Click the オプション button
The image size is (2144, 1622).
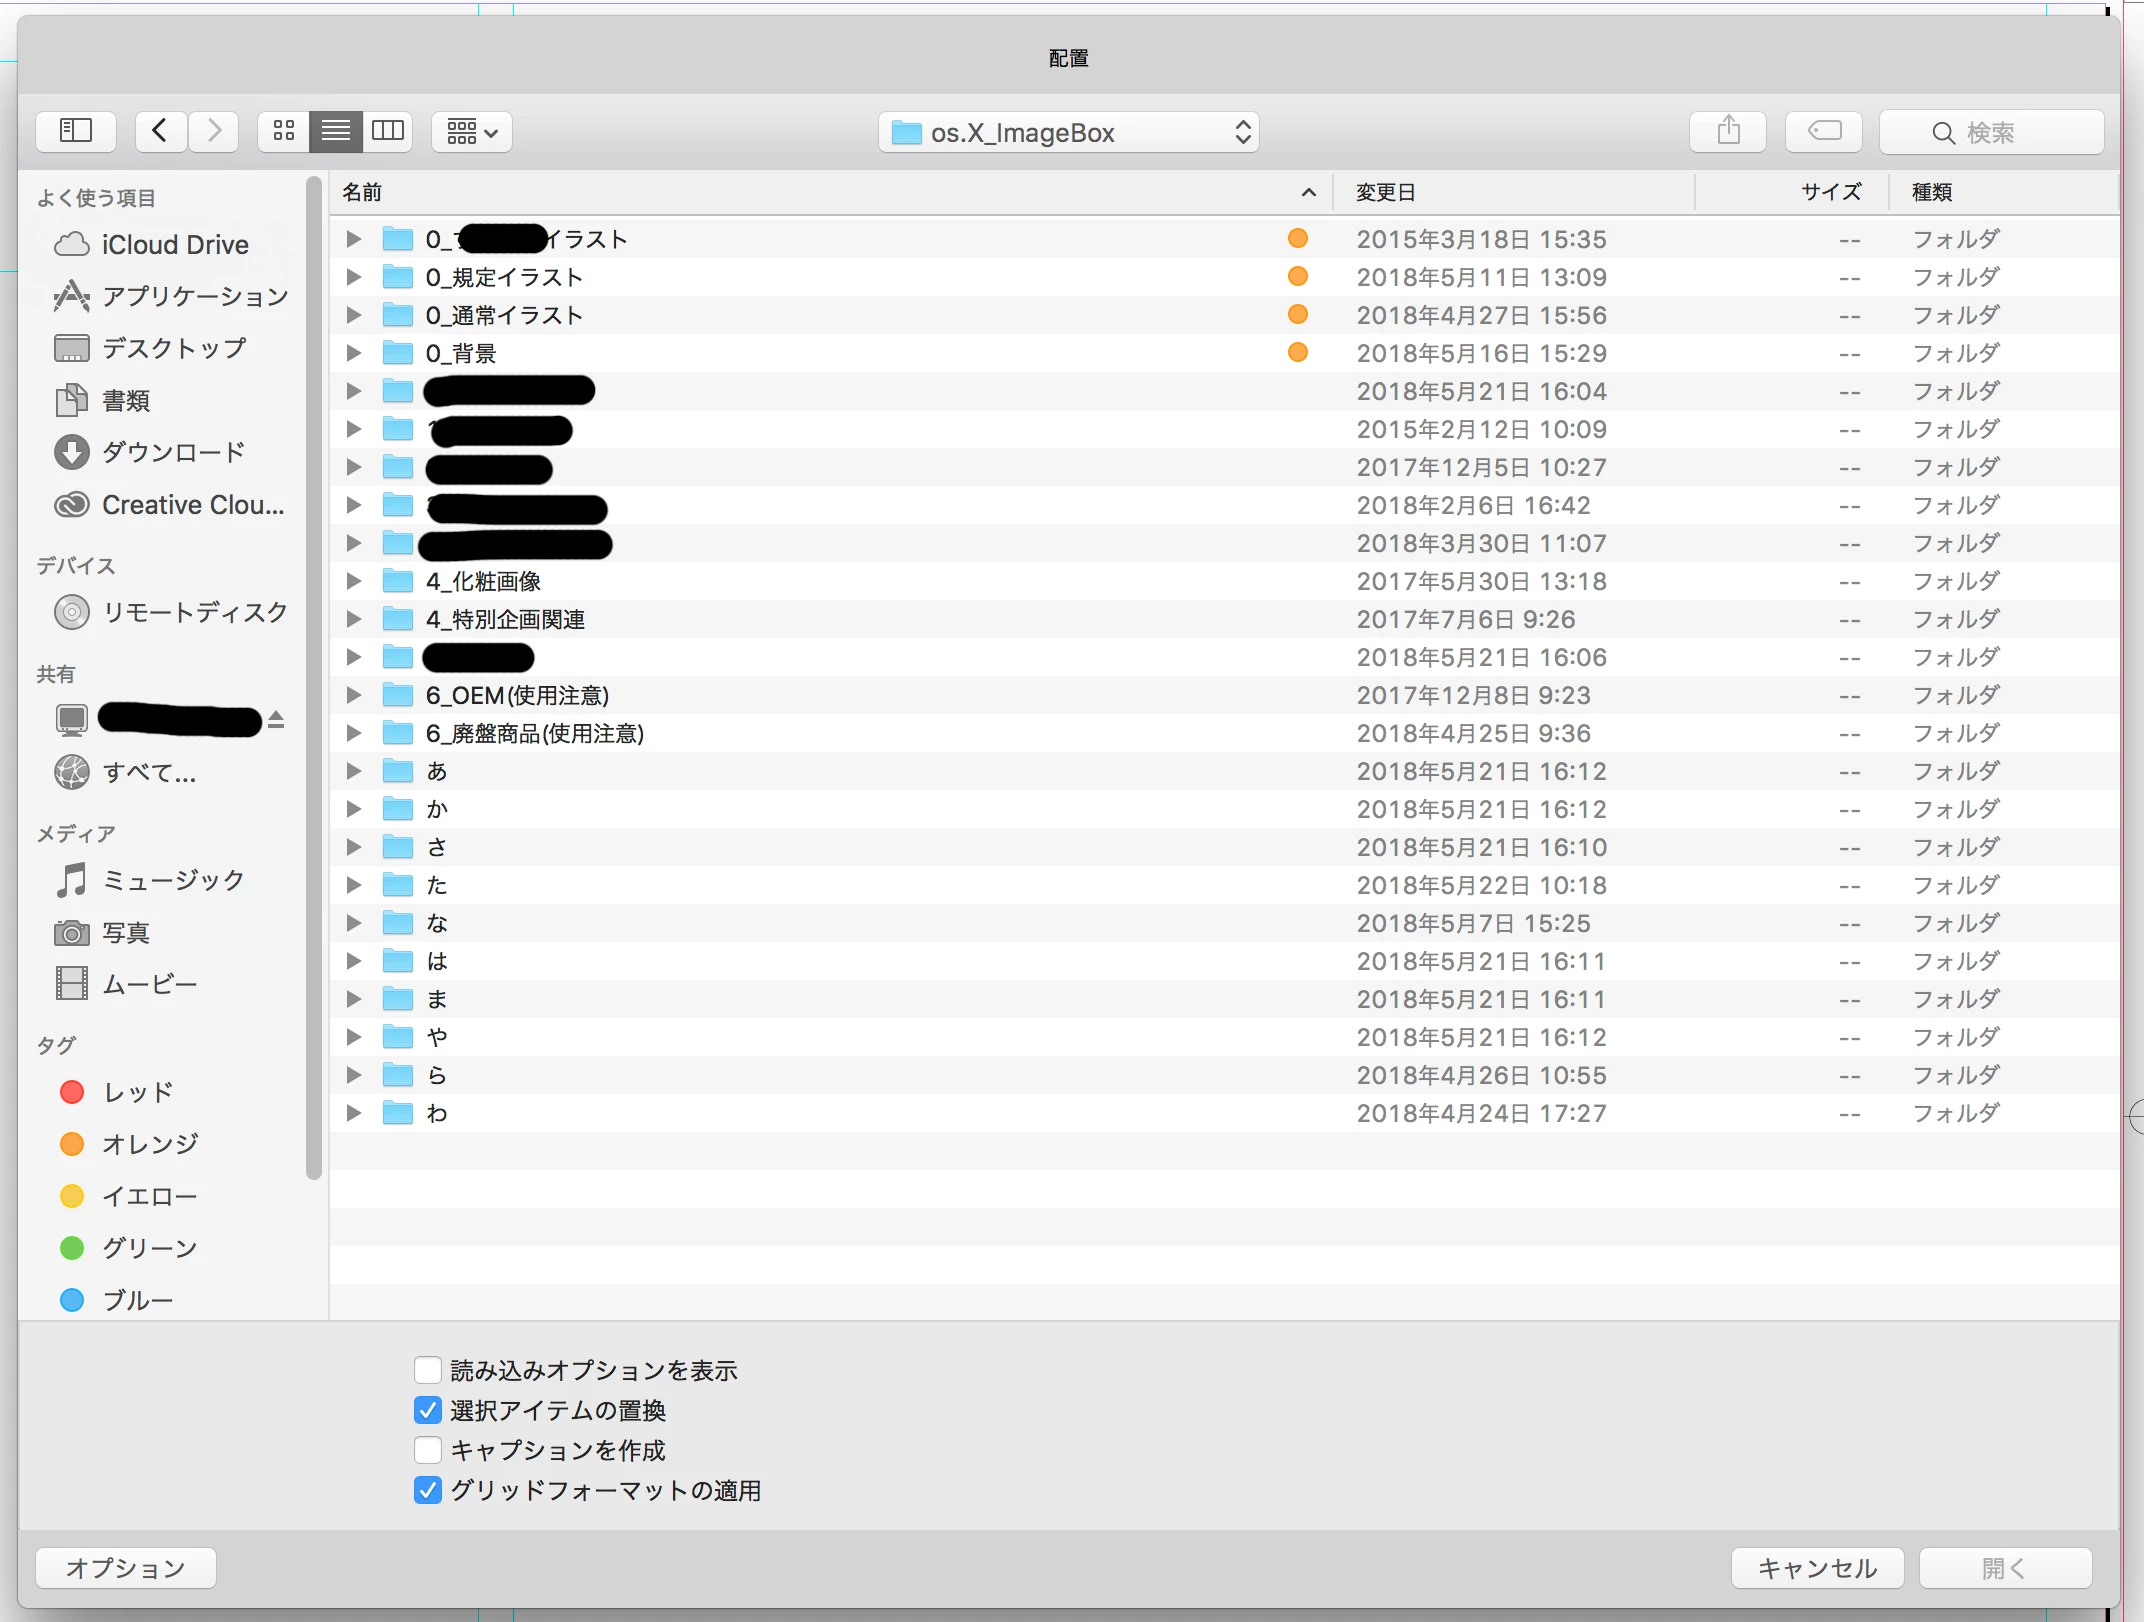[x=126, y=1568]
